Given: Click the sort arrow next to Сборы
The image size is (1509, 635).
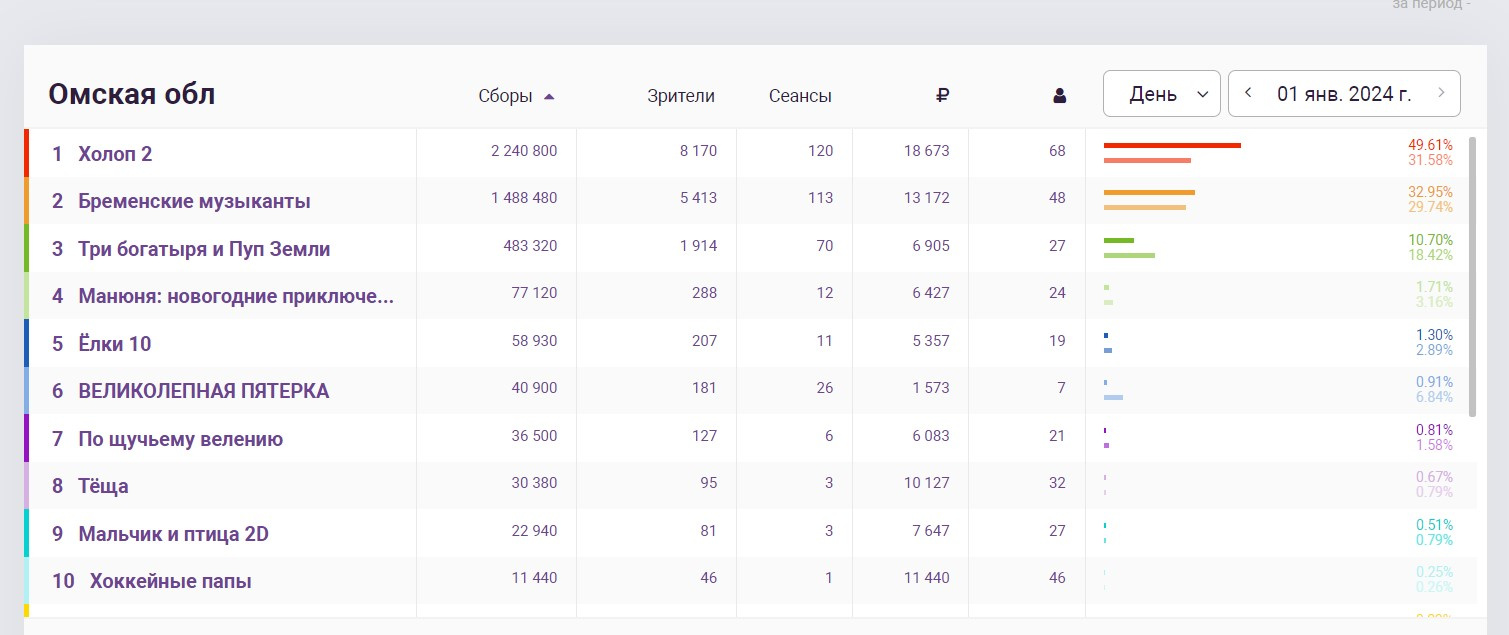Looking at the screenshot, I should coord(549,97).
